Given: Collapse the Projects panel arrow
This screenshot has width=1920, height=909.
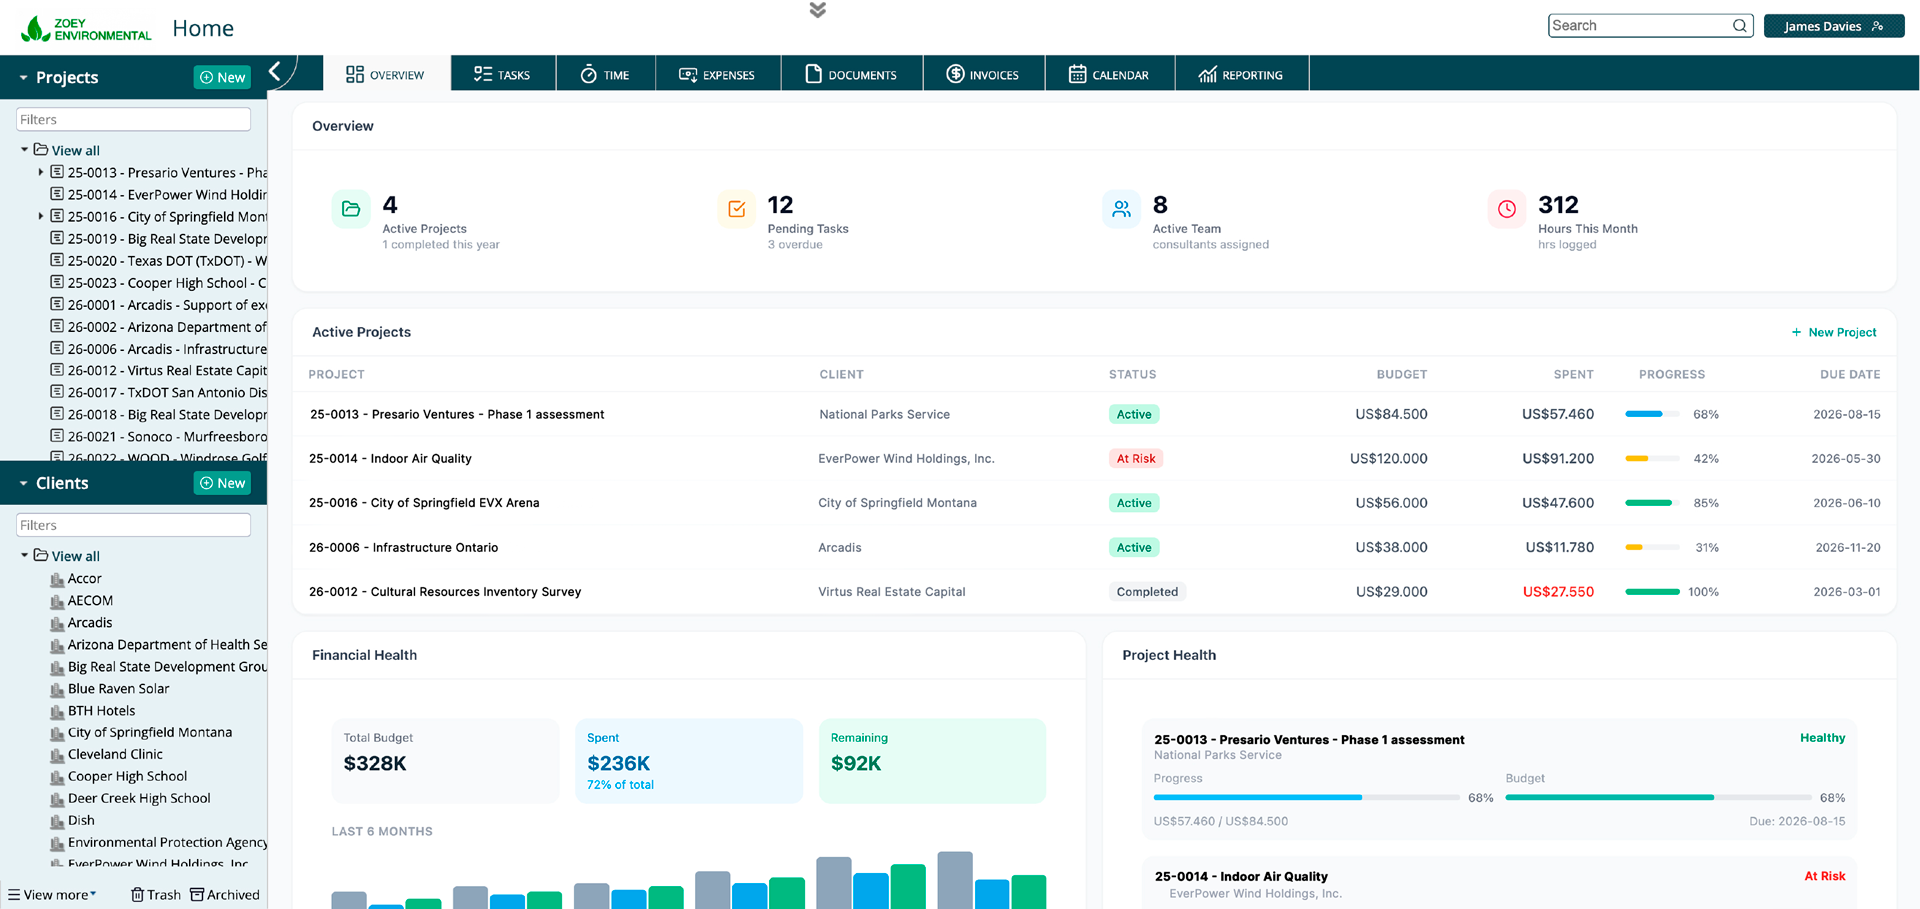Looking at the screenshot, I should (23, 77).
